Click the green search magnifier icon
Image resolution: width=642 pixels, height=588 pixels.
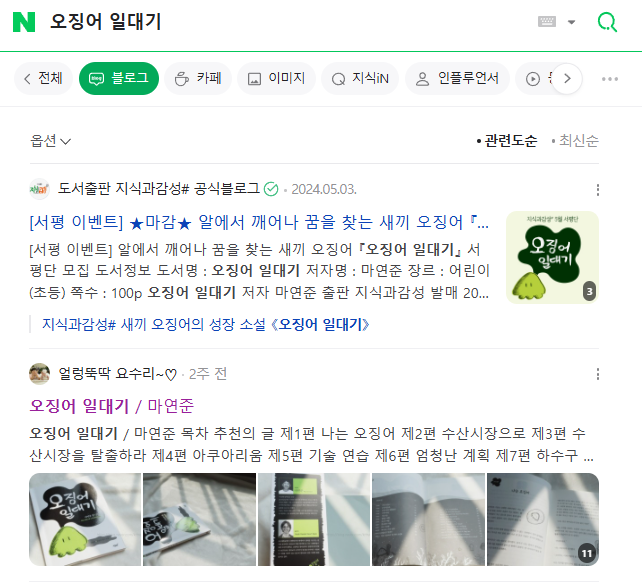(607, 22)
